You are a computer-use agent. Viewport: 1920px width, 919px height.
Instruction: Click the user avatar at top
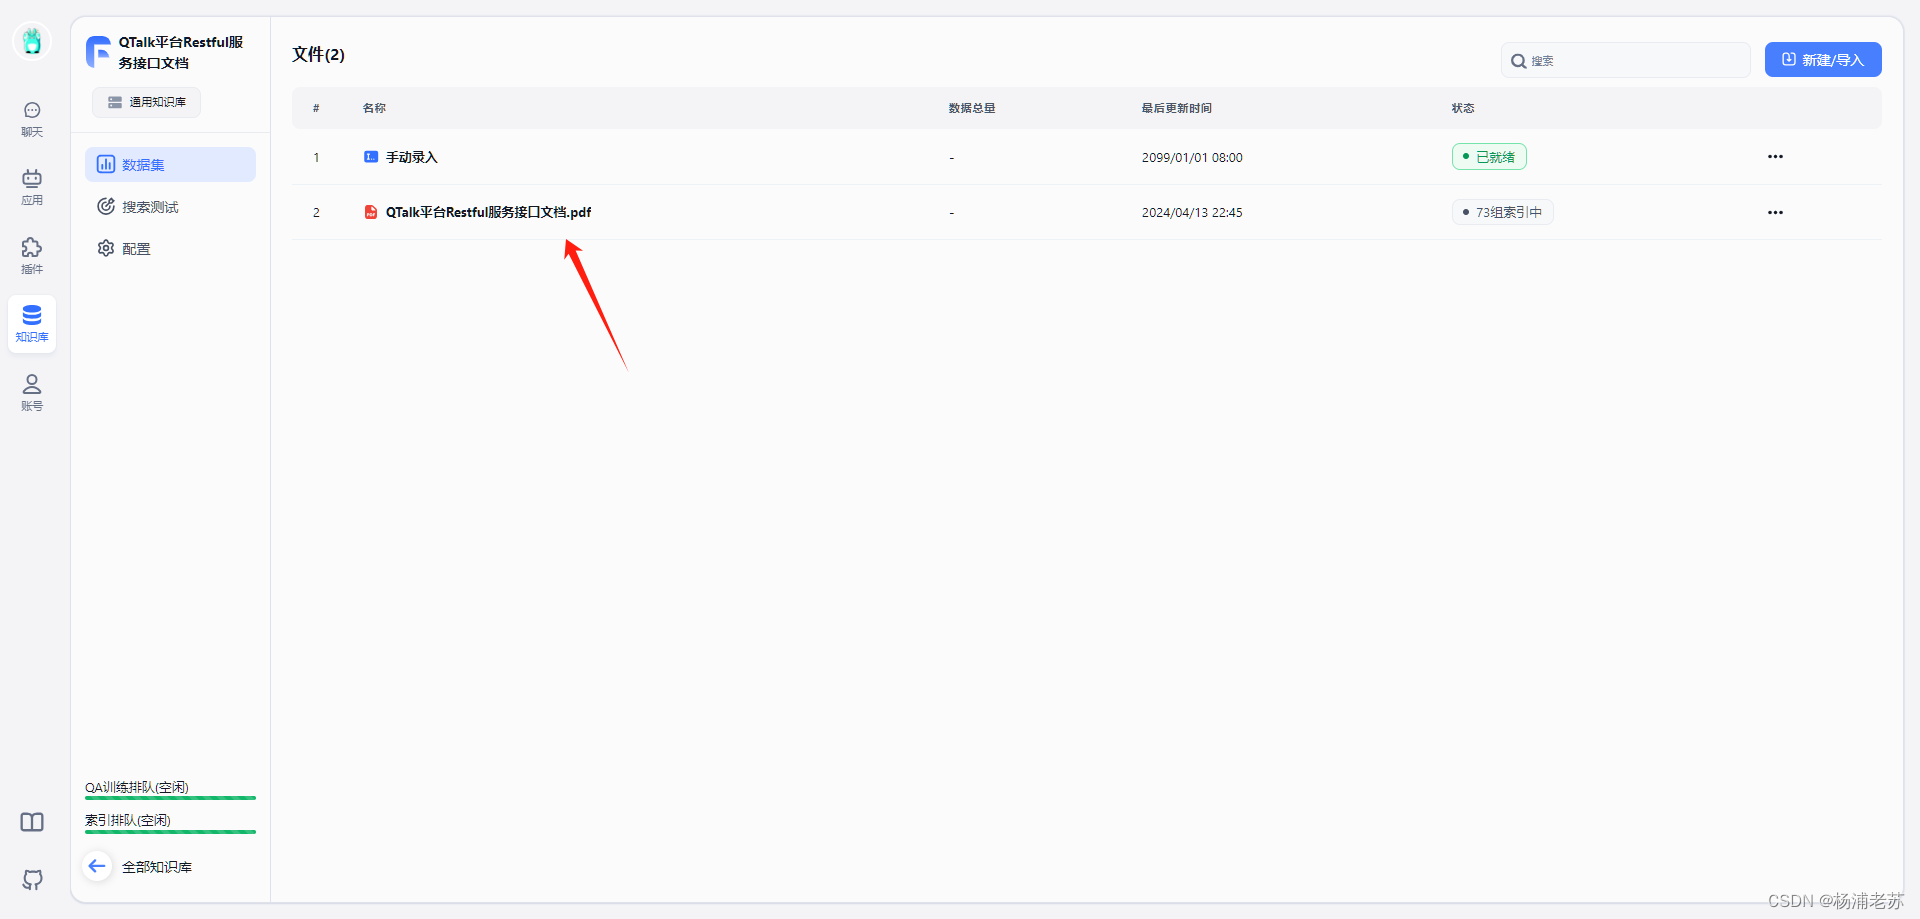tap(32, 41)
